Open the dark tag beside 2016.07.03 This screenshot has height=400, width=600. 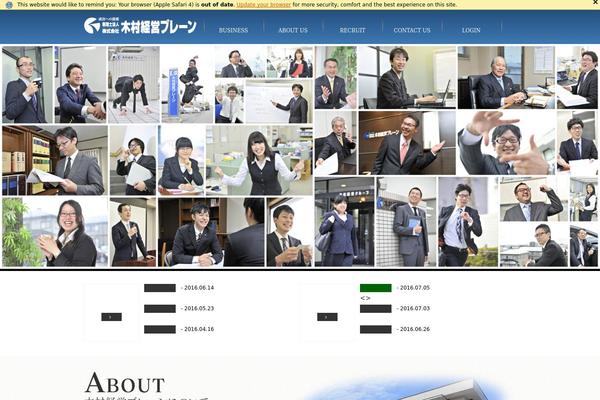pyautogui.click(x=376, y=309)
